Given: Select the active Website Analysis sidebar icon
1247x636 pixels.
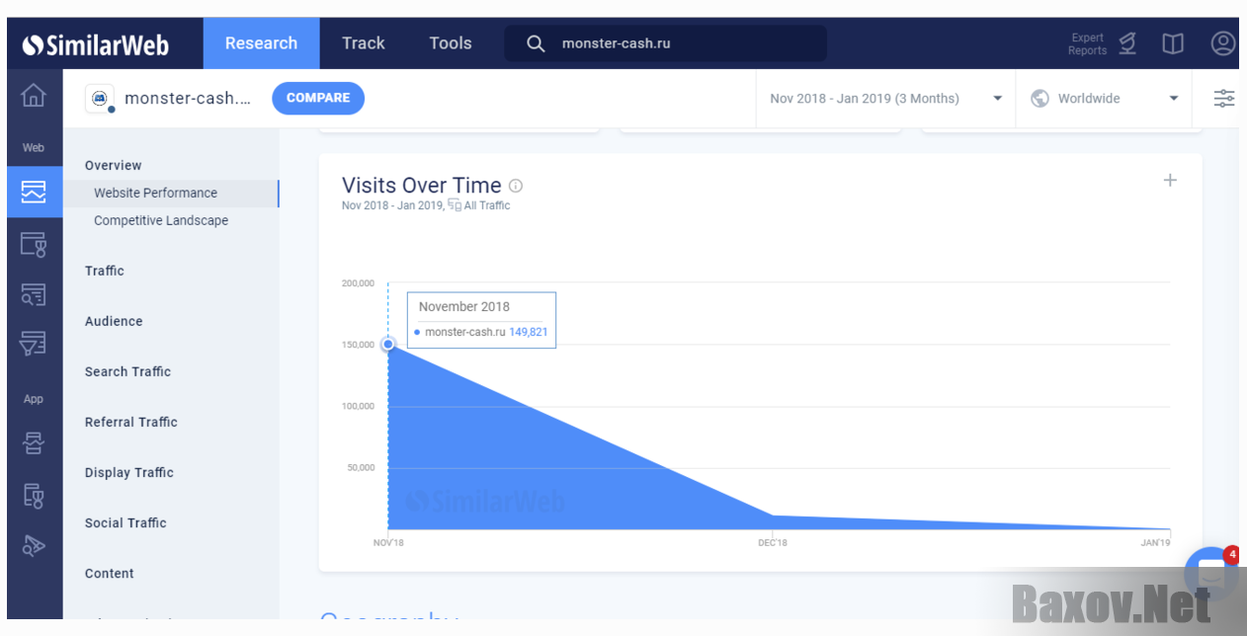Looking at the screenshot, I should 34,191.
